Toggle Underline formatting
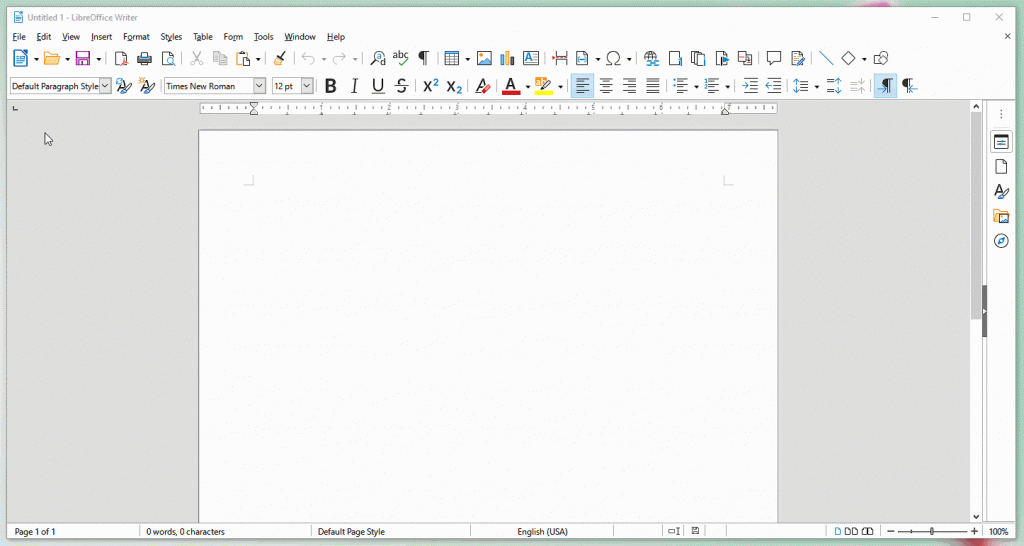The width and height of the screenshot is (1024, 546). [x=377, y=86]
